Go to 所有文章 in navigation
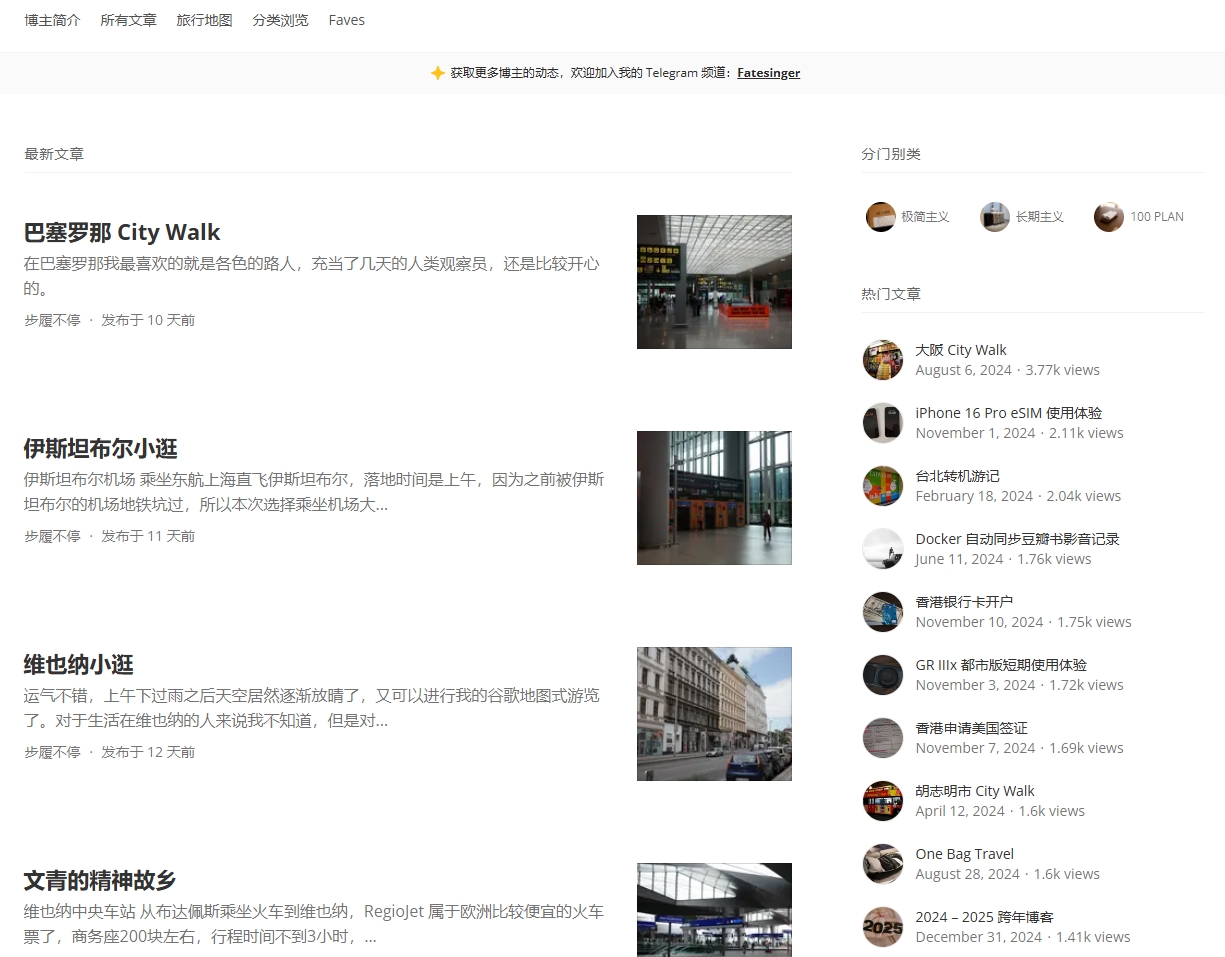Screen dimensions: 1225x957 point(128,20)
